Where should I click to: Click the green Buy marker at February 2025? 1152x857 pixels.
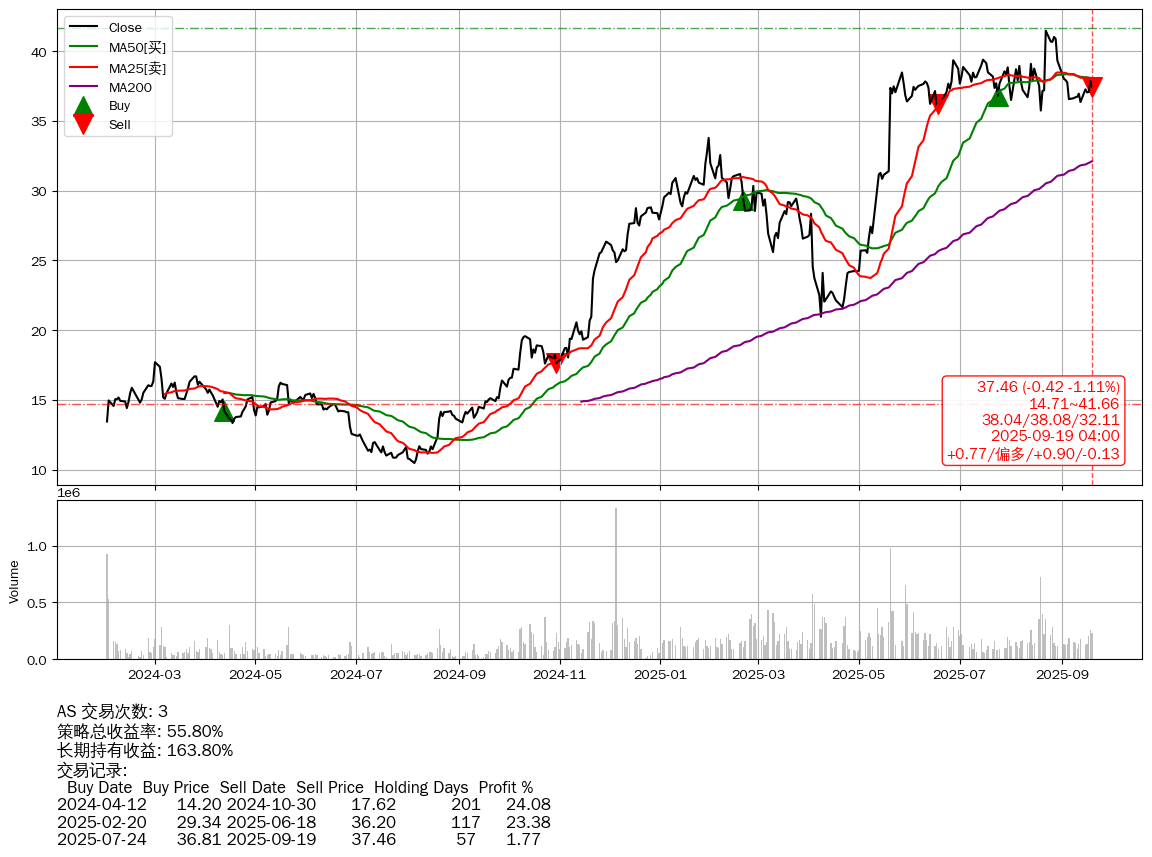click(743, 201)
